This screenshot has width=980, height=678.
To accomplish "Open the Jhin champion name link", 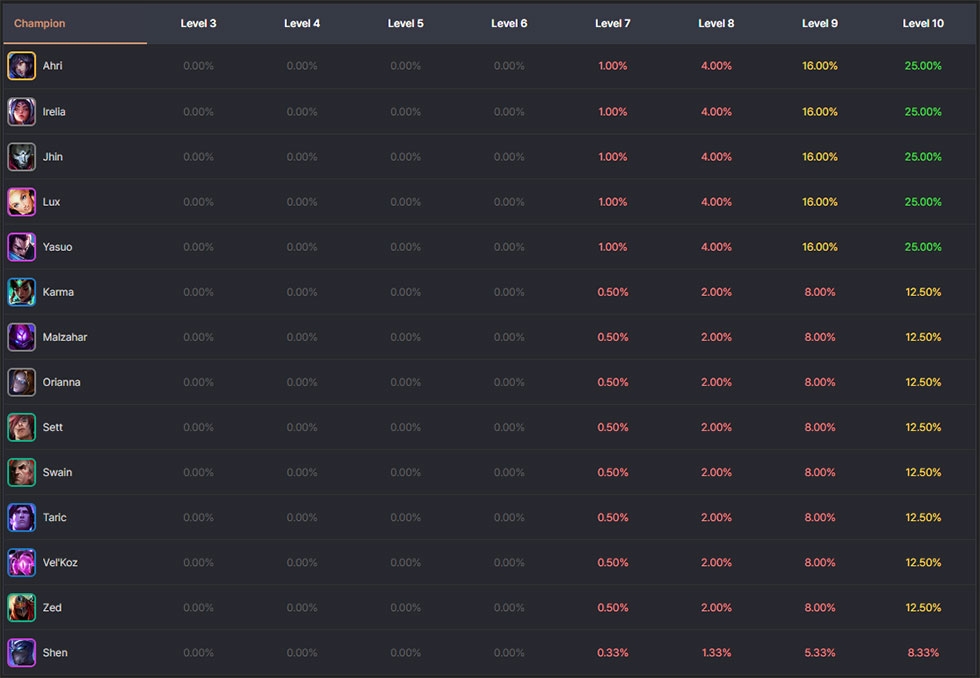I will 52,157.
